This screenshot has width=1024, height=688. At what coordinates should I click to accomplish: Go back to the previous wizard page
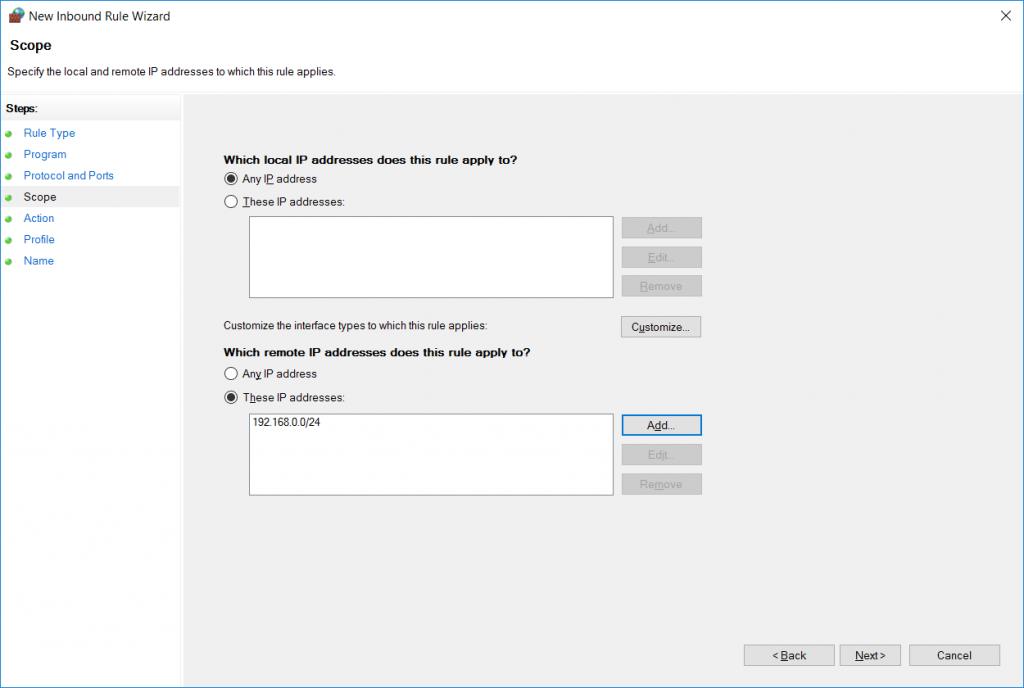point(788,655)
